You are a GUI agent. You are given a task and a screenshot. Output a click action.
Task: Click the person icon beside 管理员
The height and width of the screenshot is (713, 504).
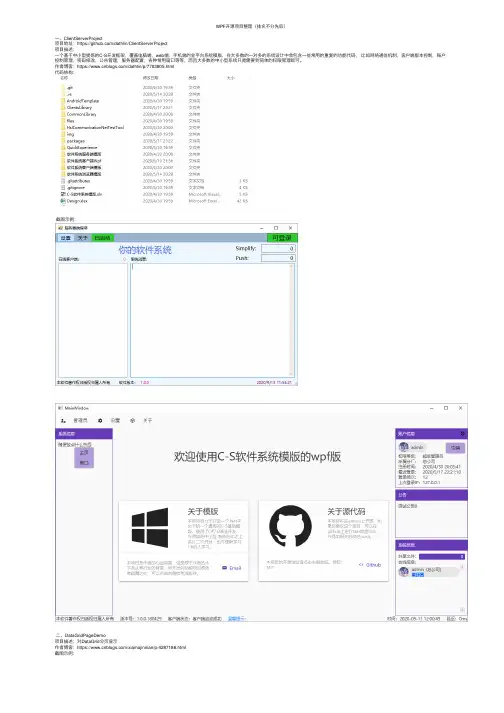63,421
